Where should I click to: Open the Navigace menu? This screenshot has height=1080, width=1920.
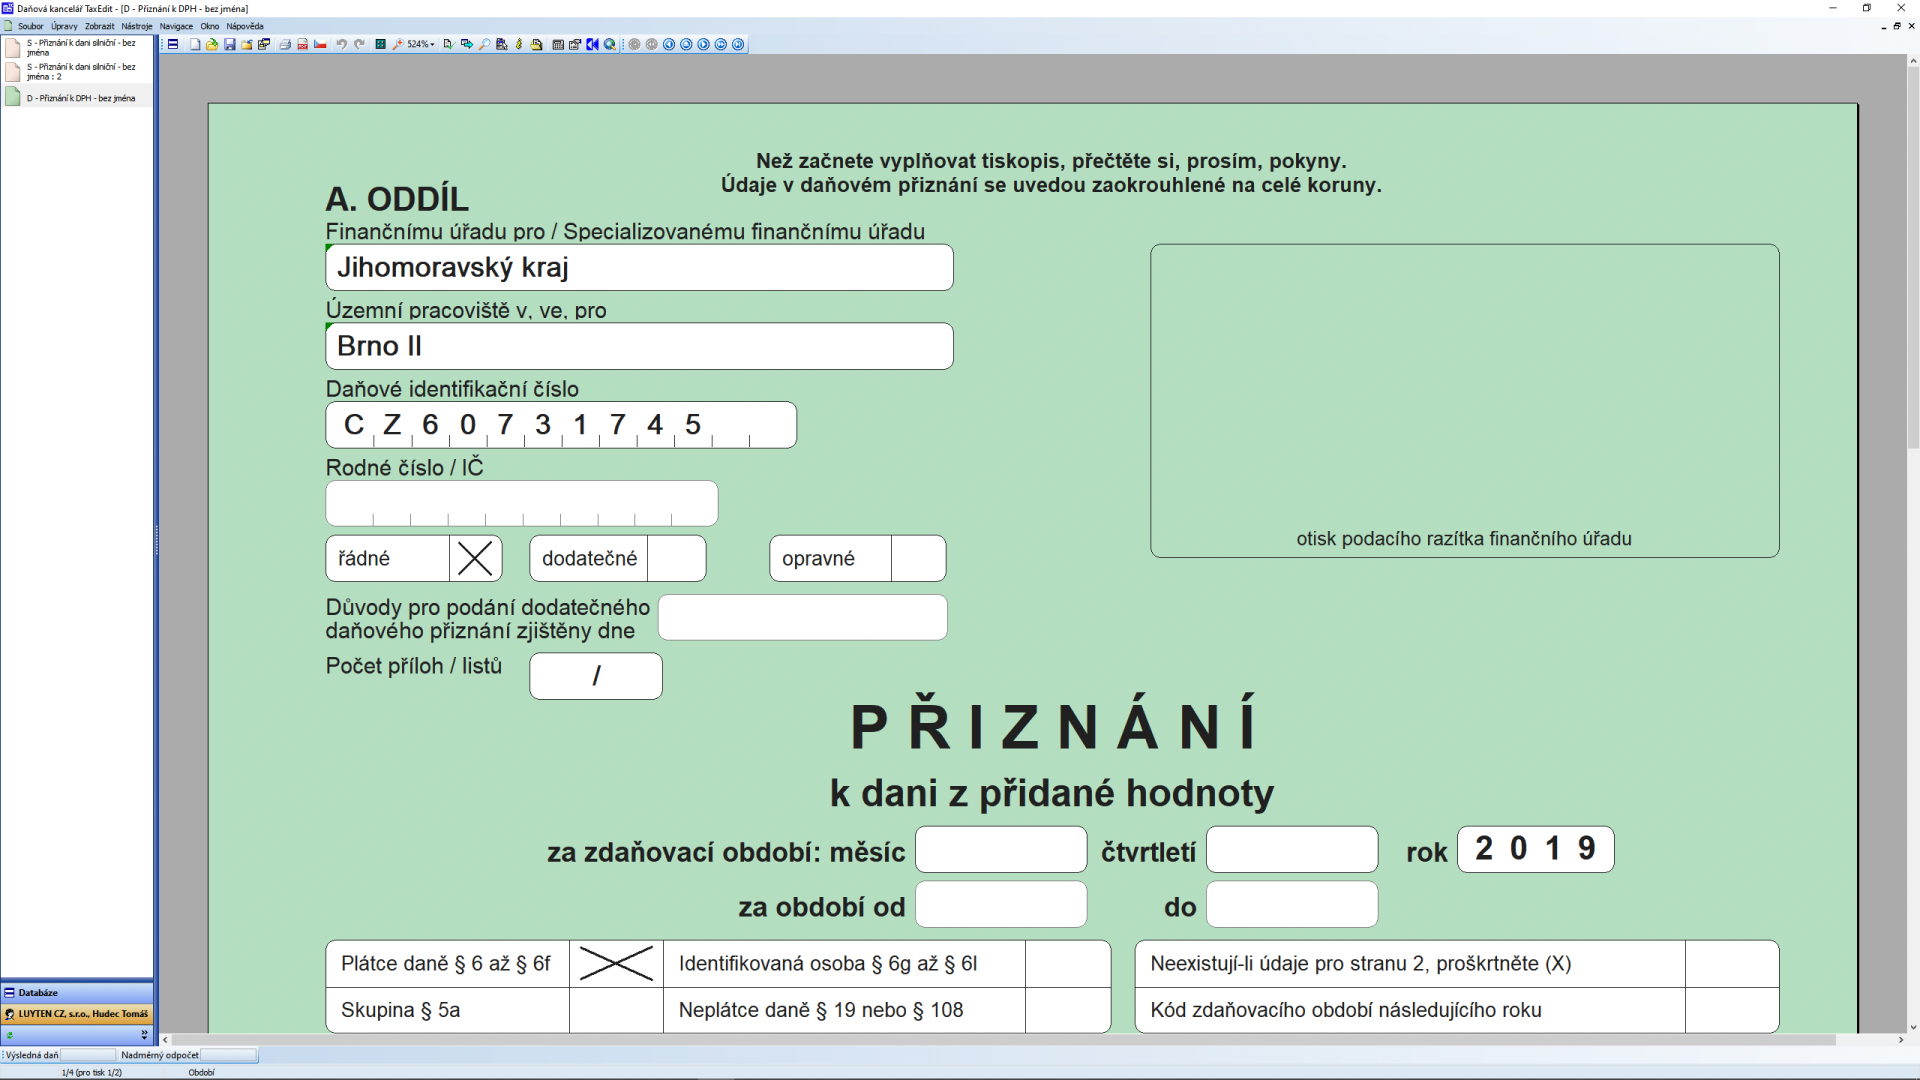176,26
